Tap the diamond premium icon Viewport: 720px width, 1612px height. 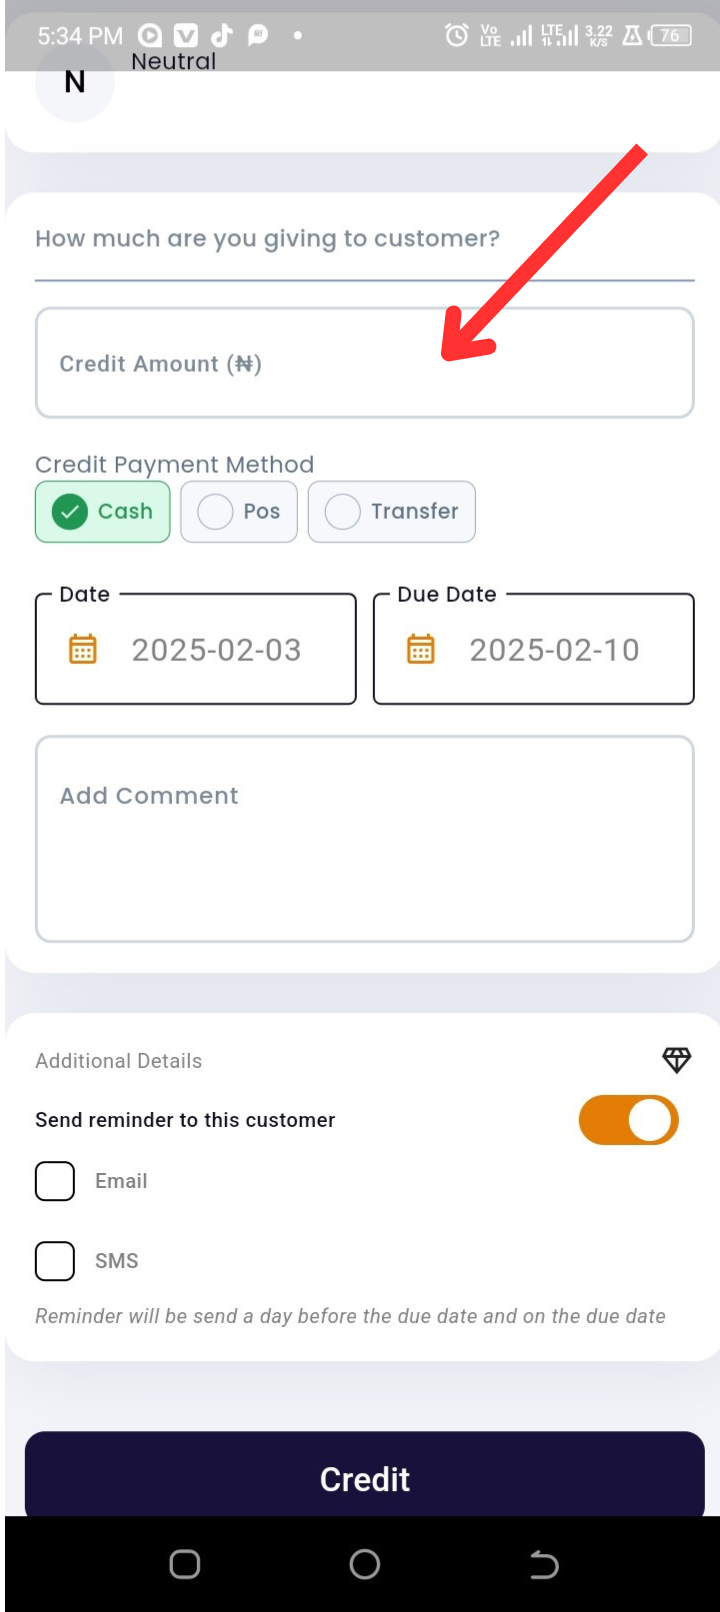coord(677,1060)
